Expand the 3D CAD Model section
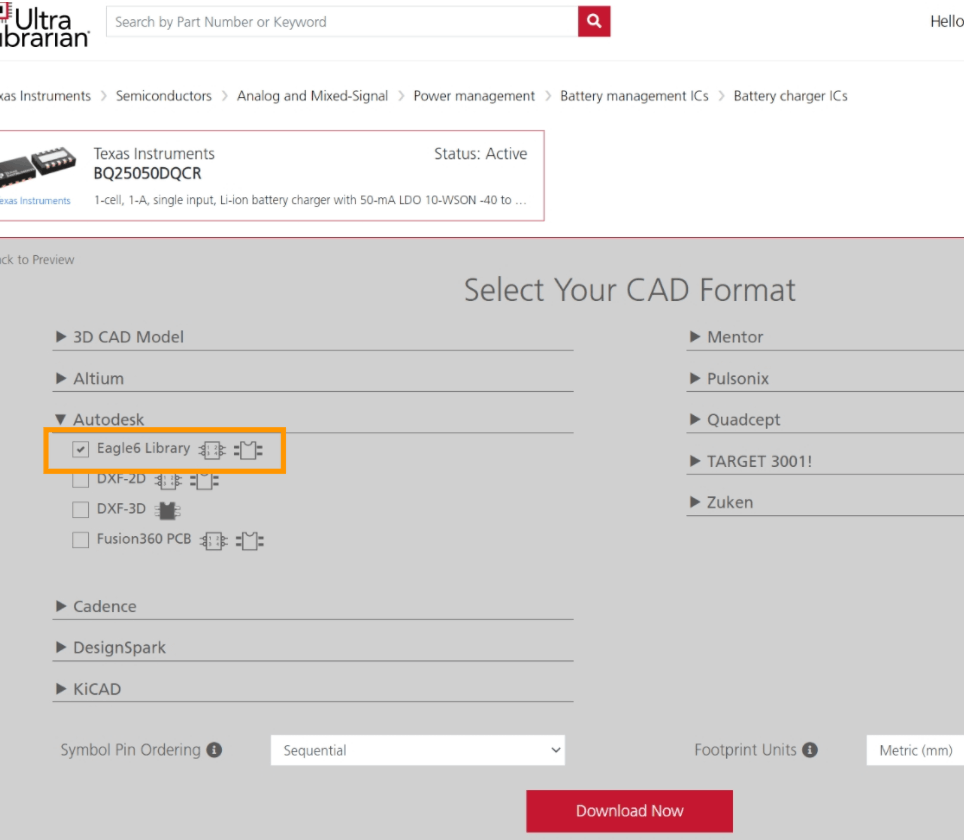 [x=313, y=337]
